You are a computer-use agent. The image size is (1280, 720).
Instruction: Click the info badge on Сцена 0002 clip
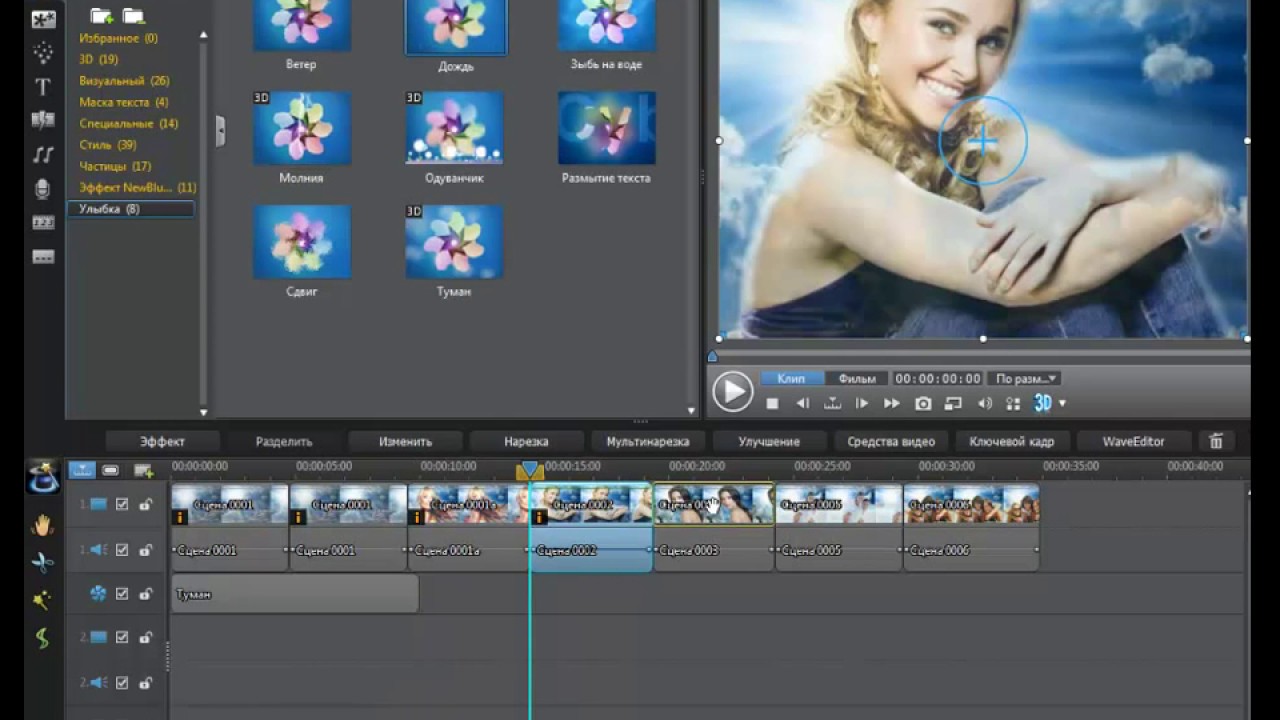point(540,517)
